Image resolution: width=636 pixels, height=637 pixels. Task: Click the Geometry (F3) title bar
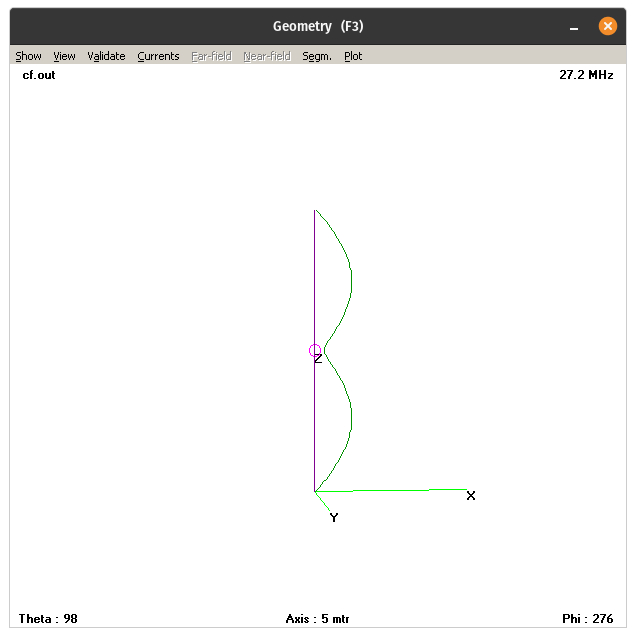(317, 26)
